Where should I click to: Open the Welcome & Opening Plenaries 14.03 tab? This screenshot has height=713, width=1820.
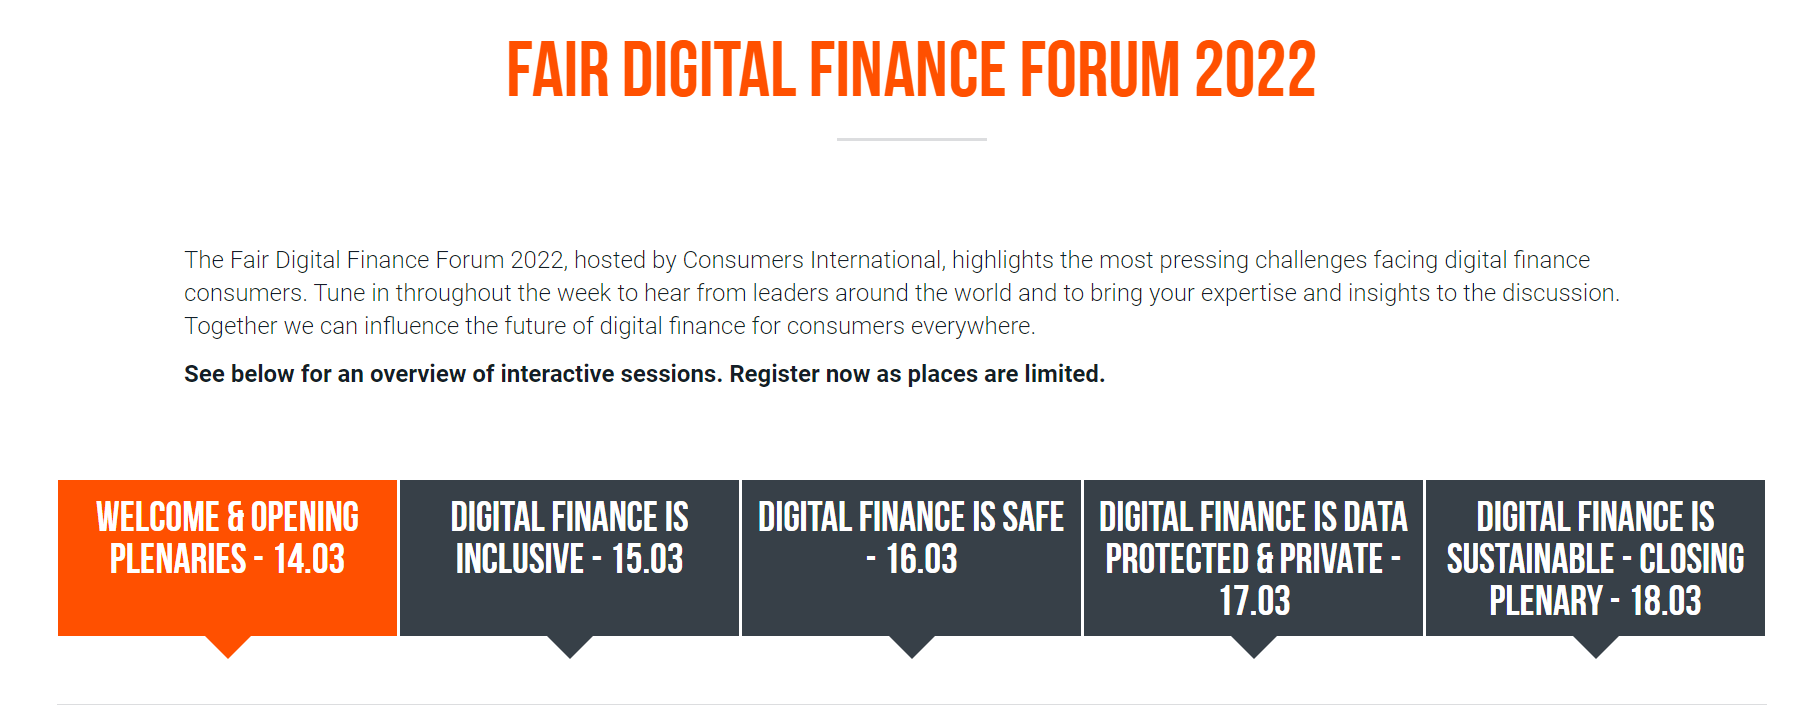point(227,557)
